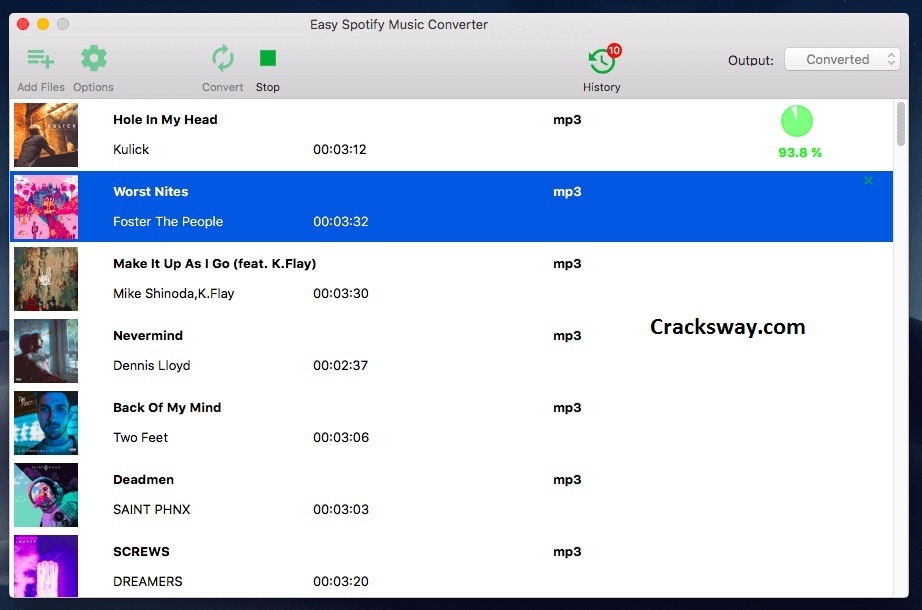Click the red 10 badge on History
The height and width of the screenshot is (610, 922).
point(614,50)
